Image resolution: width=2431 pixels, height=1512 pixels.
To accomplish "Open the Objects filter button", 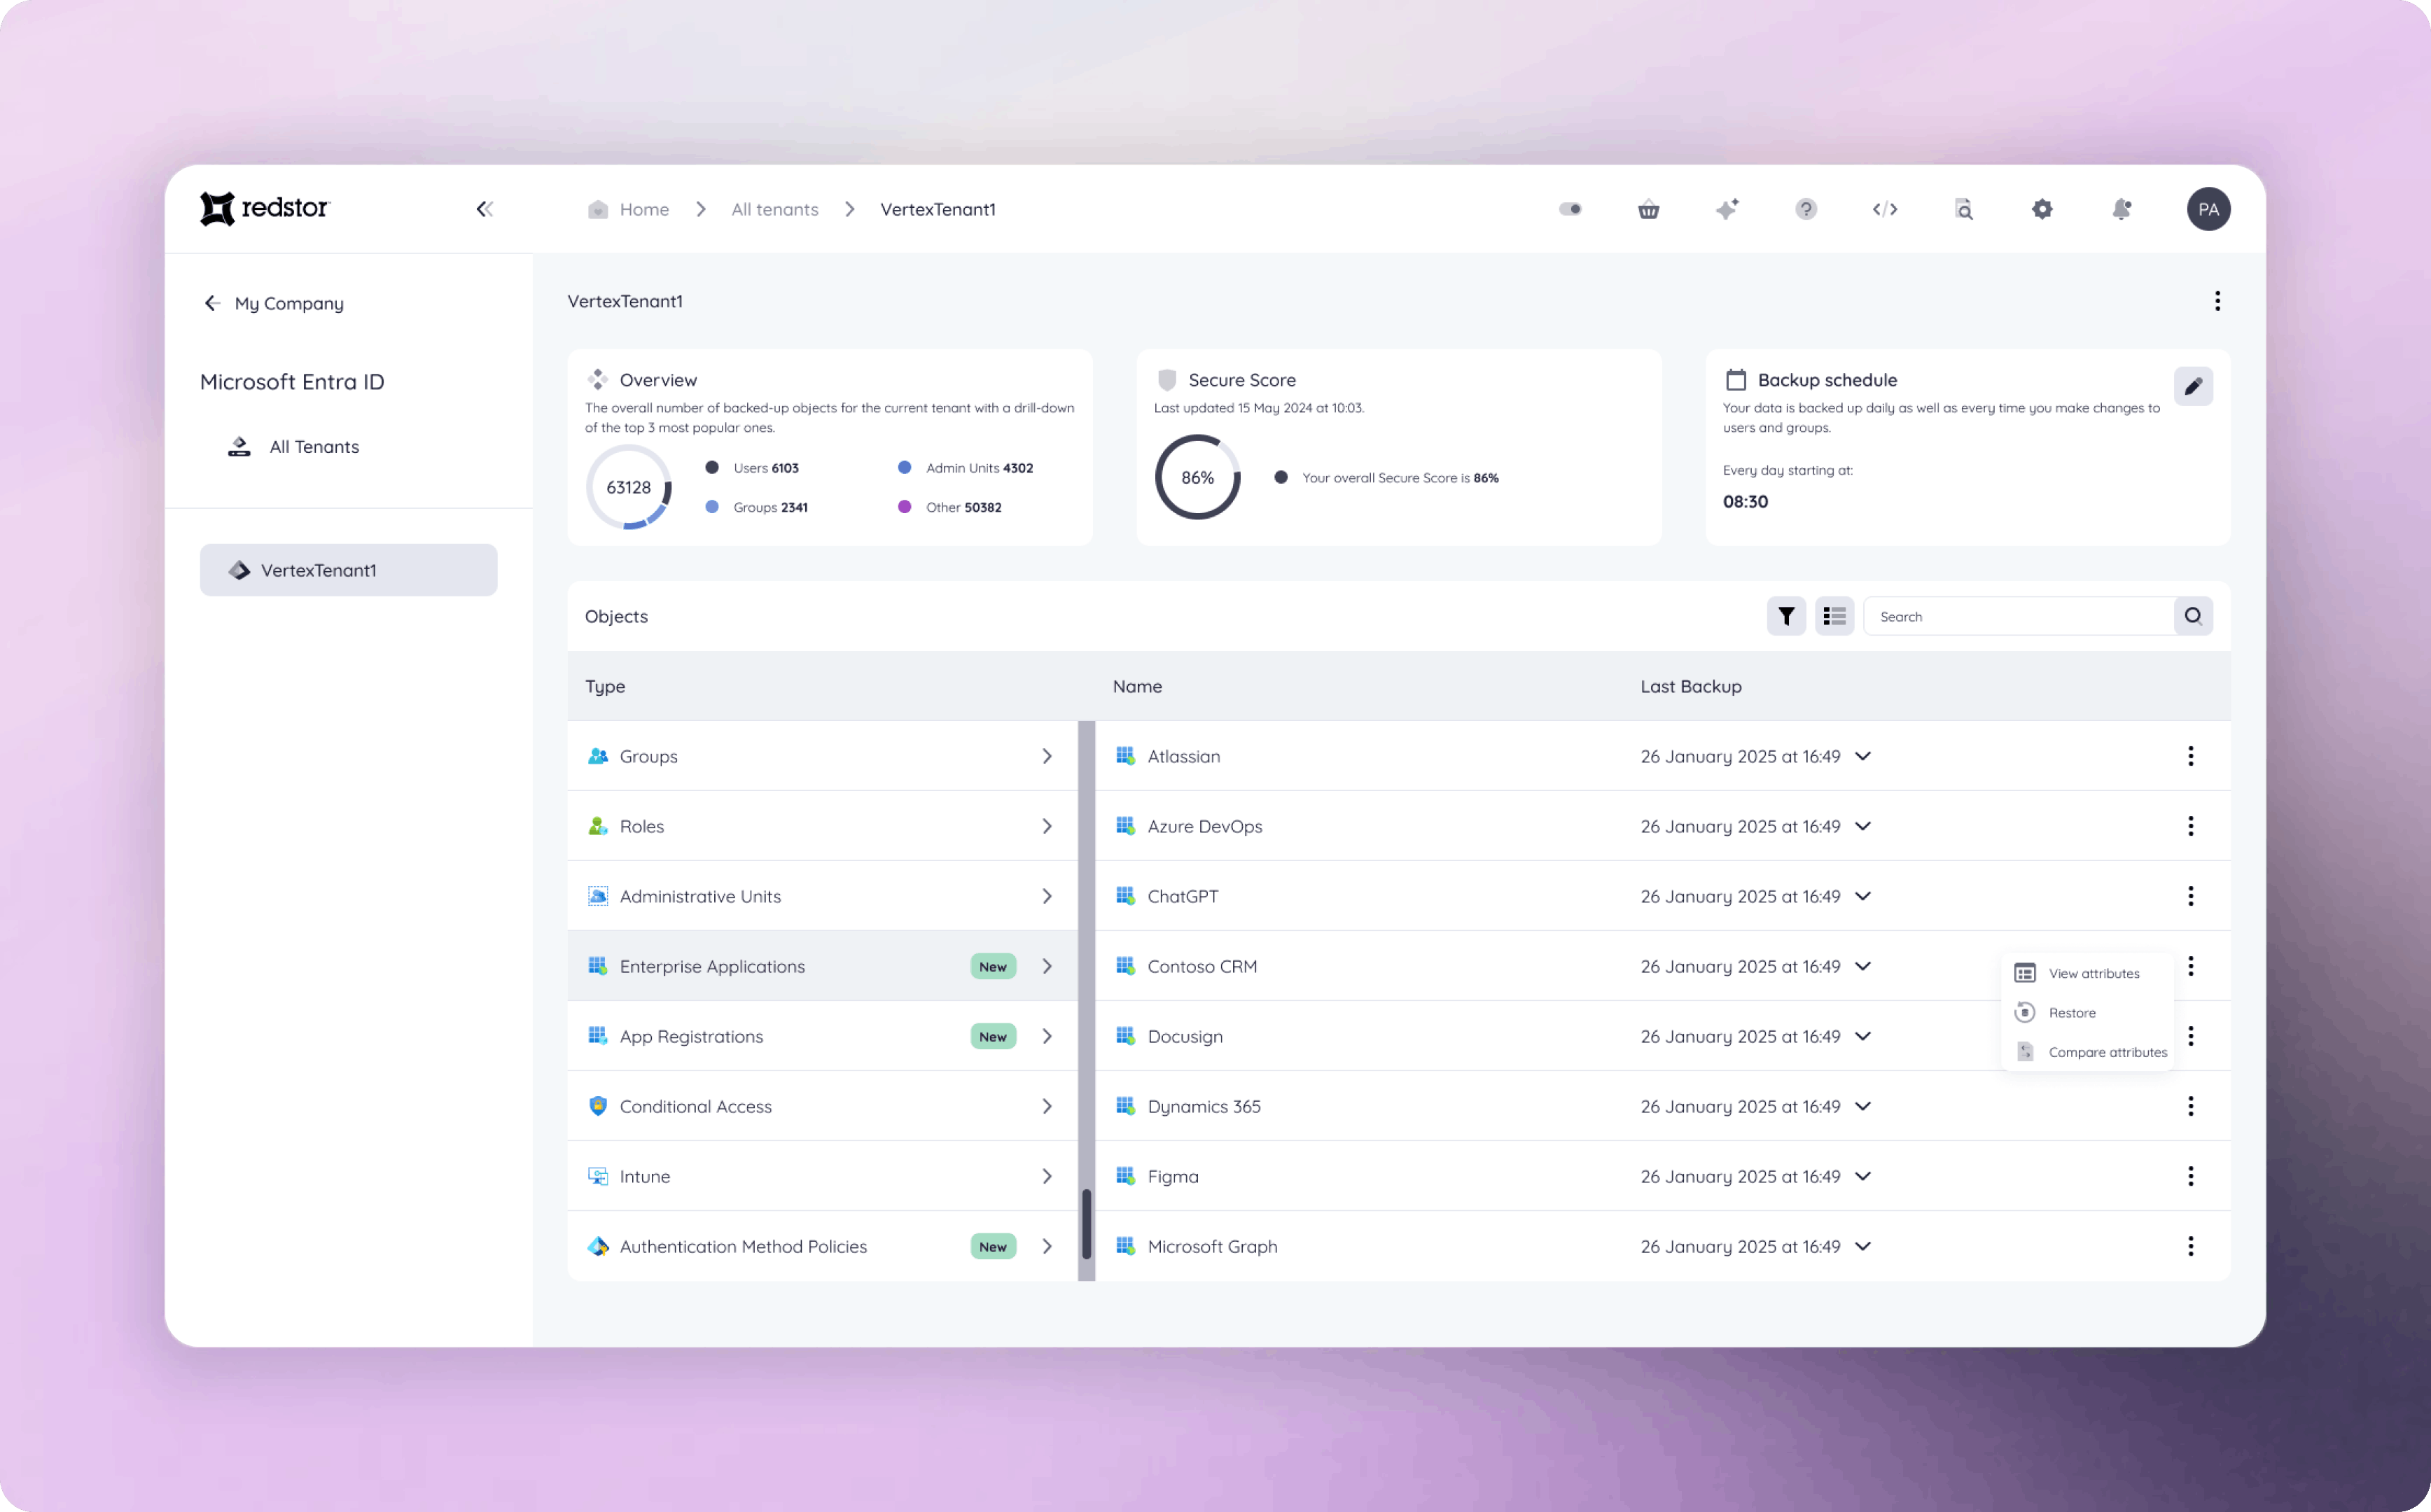I will tap(1786, 616).
